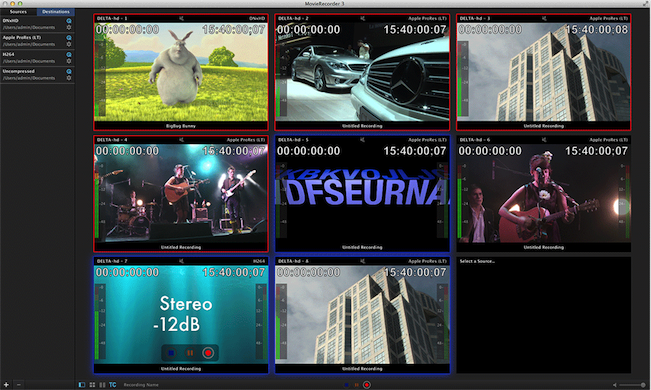
Task: Pause recording in DELTA-hd 7 overlay
Action: tap(190, 353)
